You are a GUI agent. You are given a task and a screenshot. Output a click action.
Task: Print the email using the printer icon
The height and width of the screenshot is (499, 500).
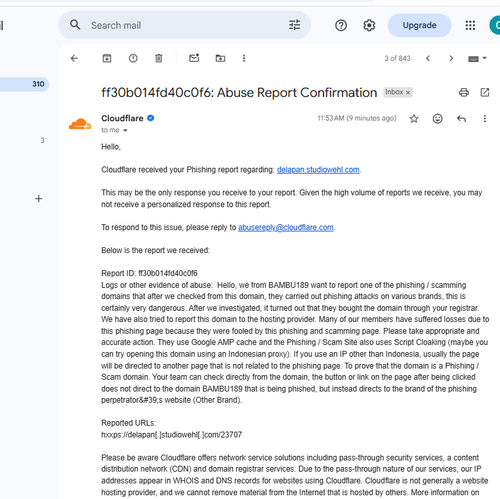tap(464, 92)
